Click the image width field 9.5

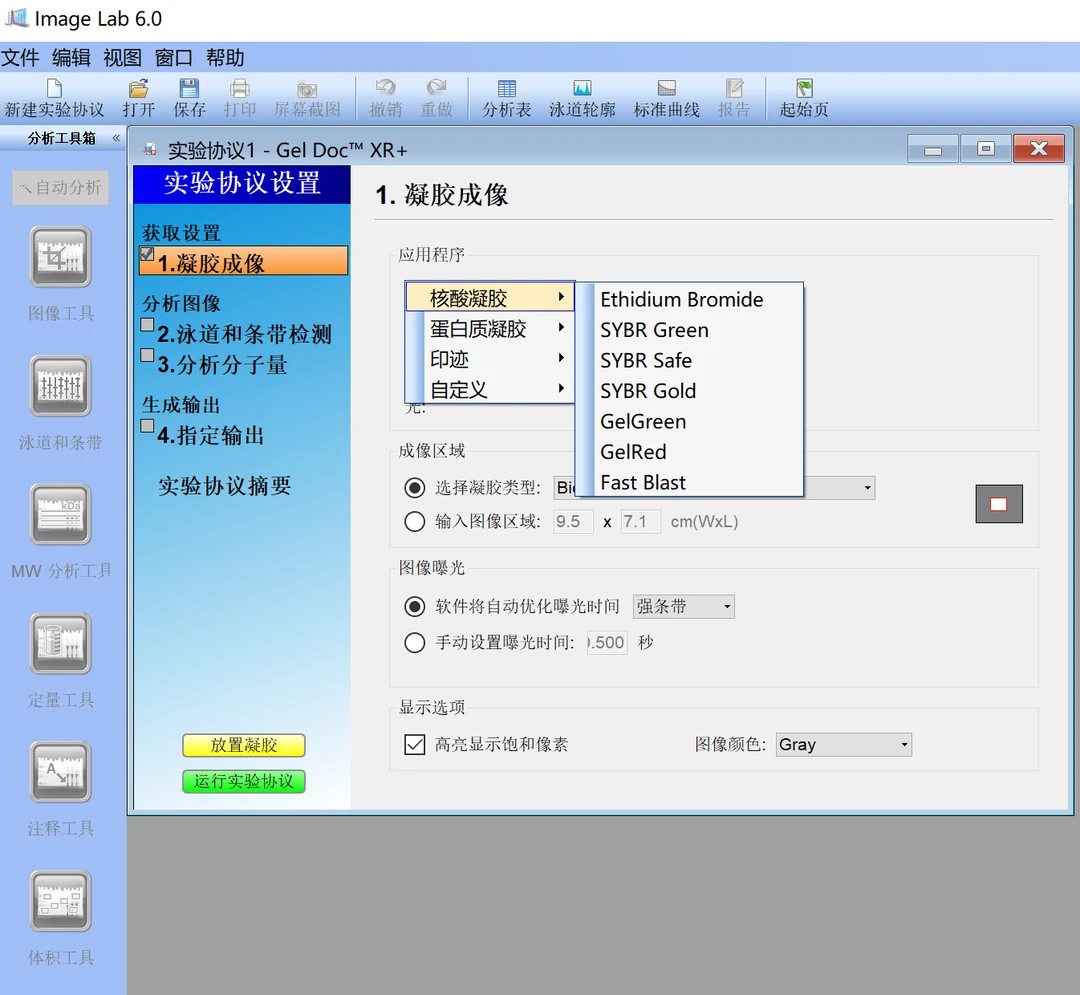click(573, 521)
